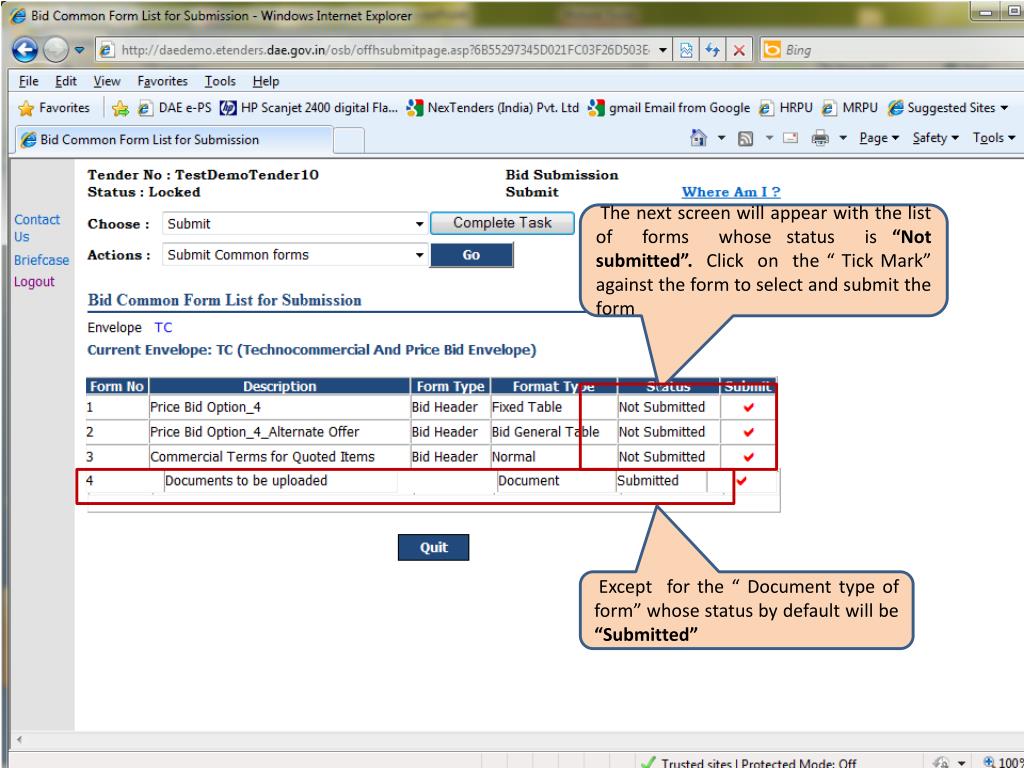The width and height of the screenshot is (1024, 768).
Task: Click the Home icon in command bar
Action: [x=699, y=138]
